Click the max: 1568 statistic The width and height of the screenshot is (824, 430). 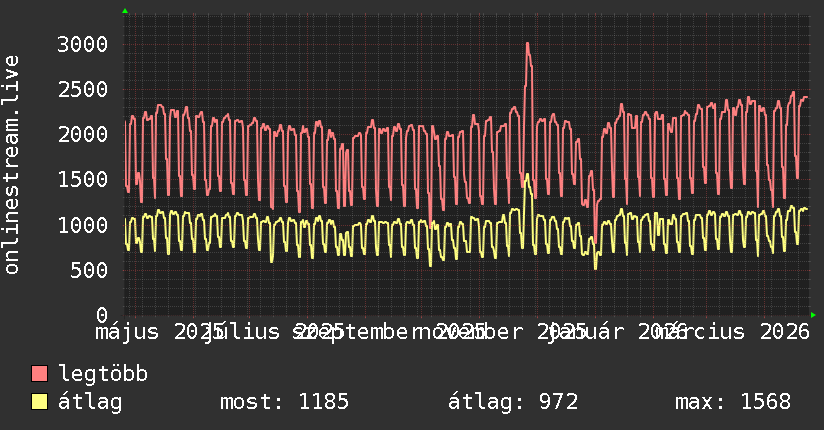[x=733, y=402]
